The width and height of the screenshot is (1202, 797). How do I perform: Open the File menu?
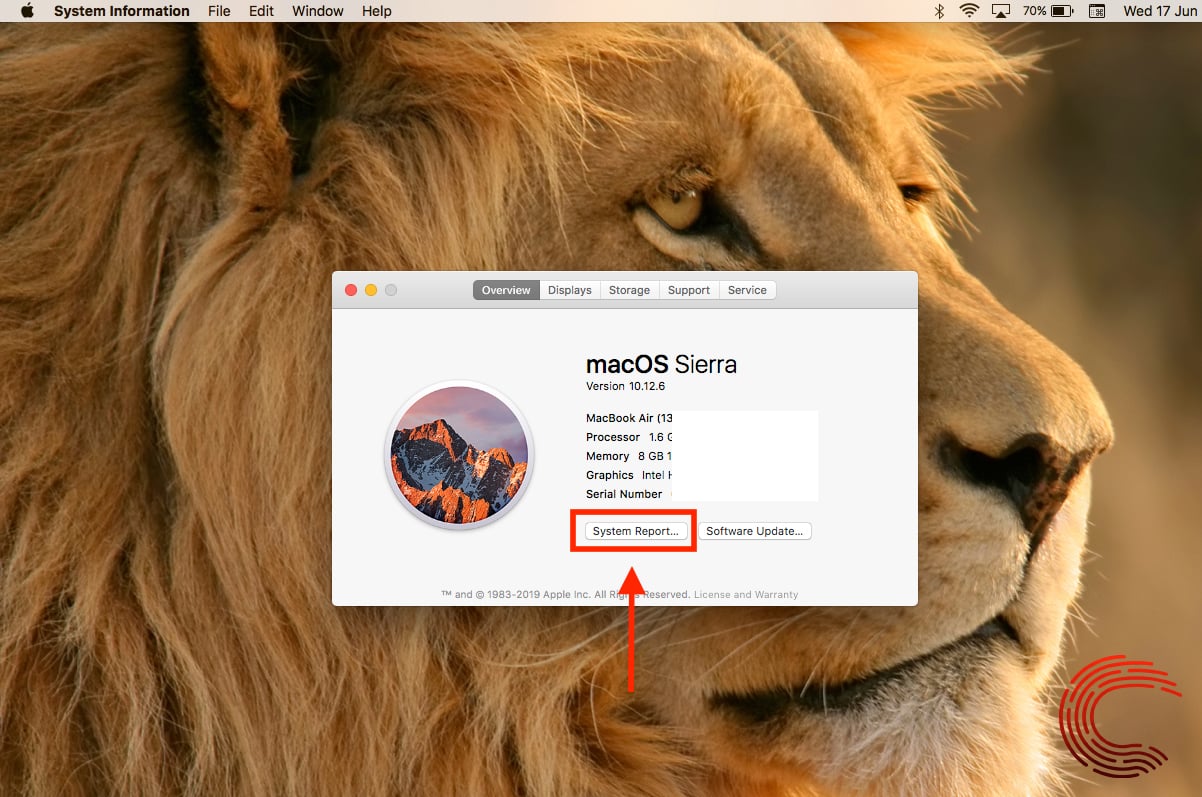click(219, 11)
